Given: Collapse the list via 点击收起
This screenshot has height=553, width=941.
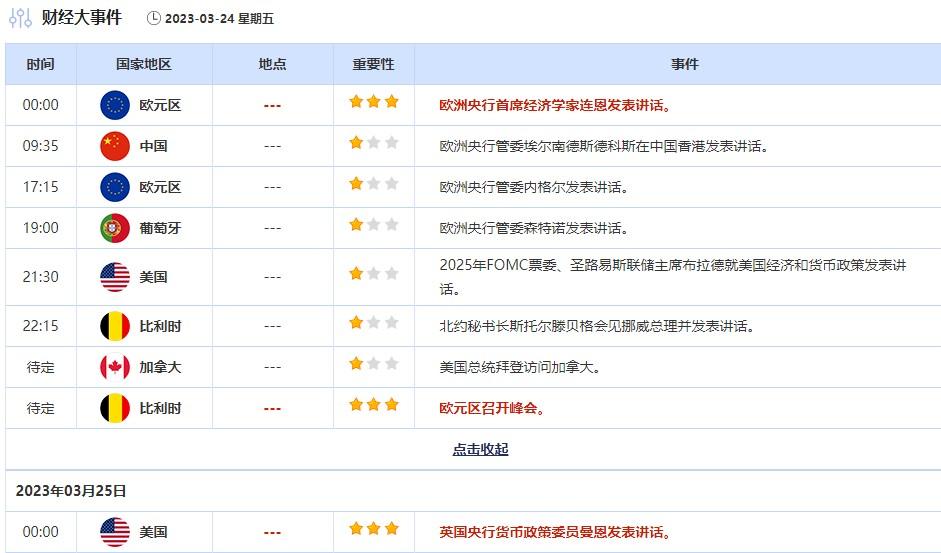Looking at the screenshot, I should tap(480, 449).
